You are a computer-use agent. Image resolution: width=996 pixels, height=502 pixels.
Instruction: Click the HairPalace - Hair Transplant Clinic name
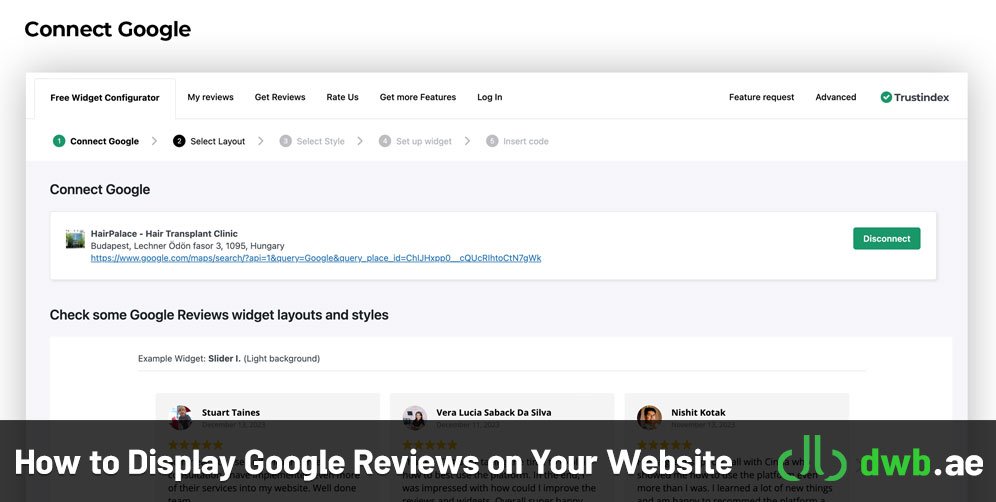(x=164, y=233)
